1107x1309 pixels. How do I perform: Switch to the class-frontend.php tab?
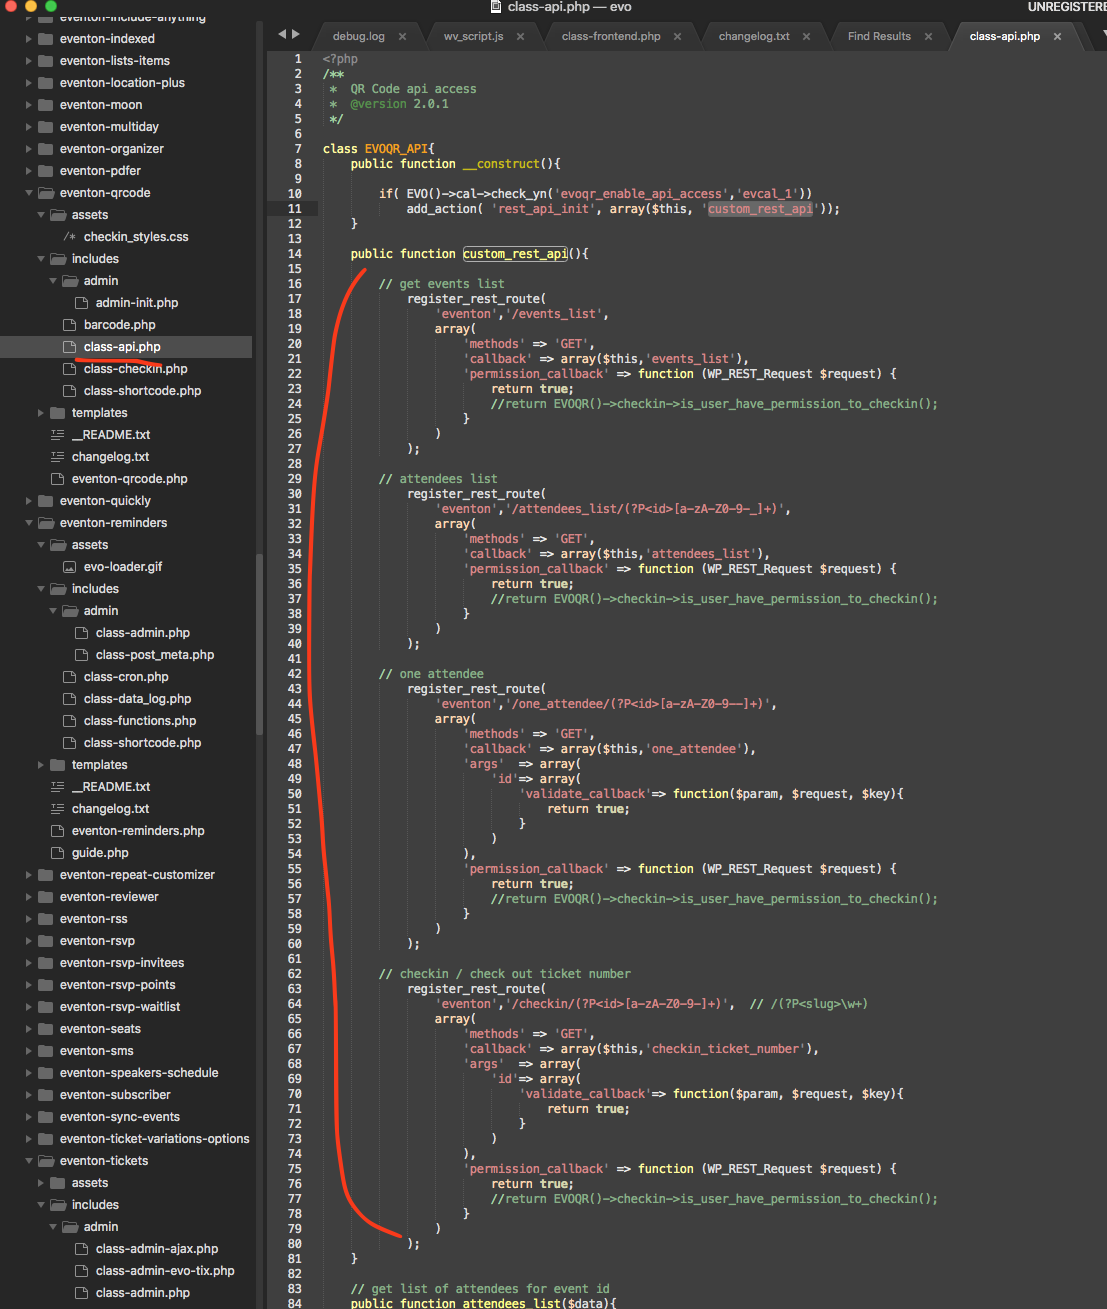(x=610, y=37)
